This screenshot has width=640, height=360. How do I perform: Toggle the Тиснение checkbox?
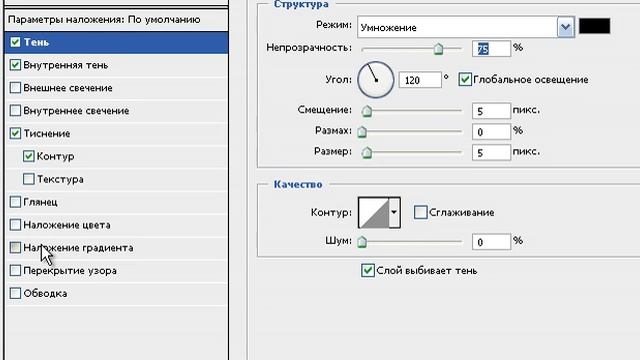15,133
